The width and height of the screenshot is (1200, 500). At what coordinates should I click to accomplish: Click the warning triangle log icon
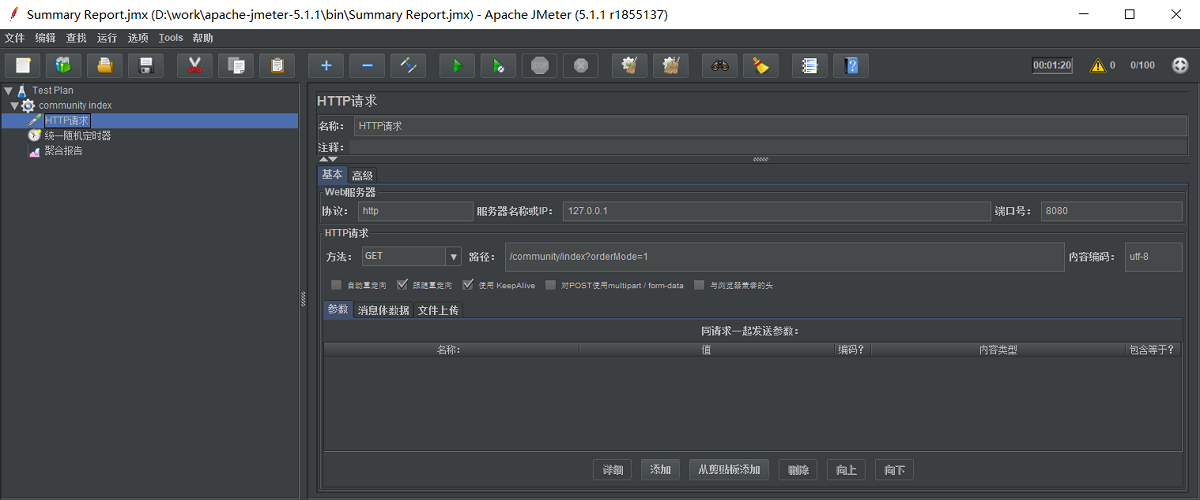tap(1097, 65)
